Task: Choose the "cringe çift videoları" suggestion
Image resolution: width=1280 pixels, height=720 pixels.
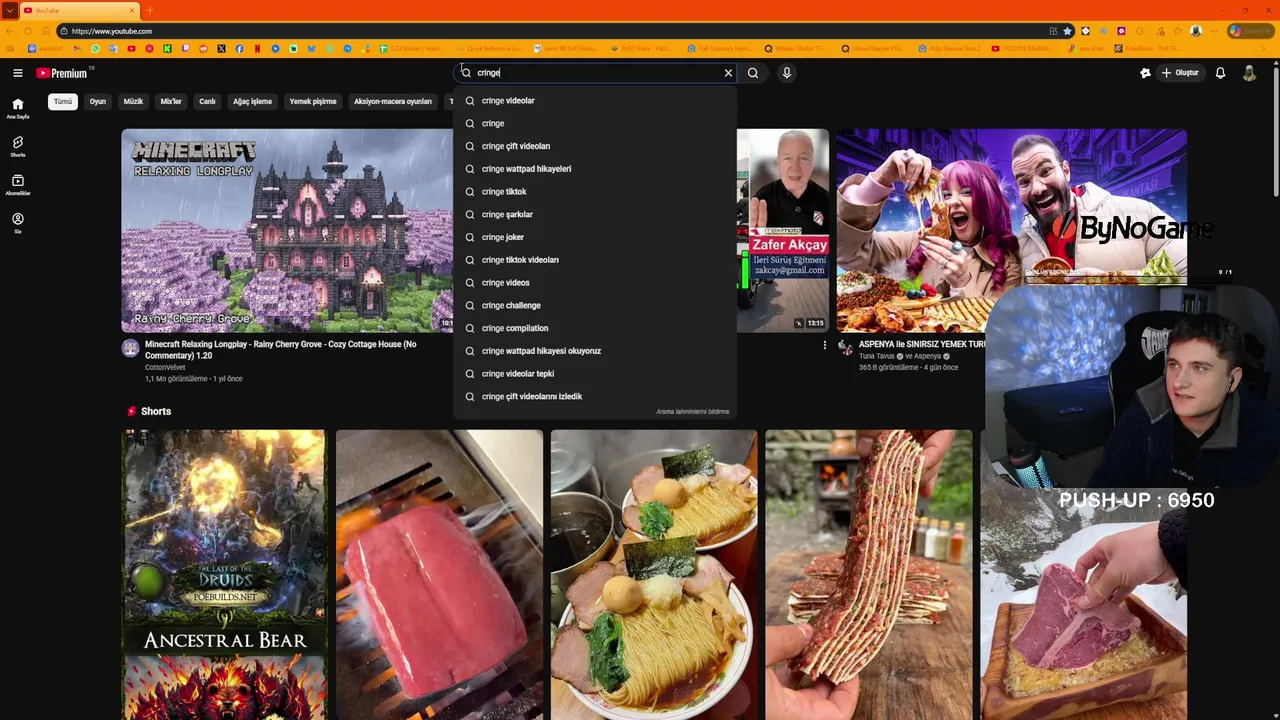Action: point(595,146)
